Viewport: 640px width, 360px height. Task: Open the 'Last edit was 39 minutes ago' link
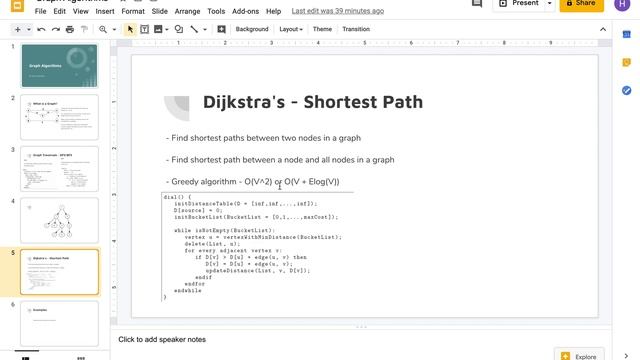click(x=338, y=11)
